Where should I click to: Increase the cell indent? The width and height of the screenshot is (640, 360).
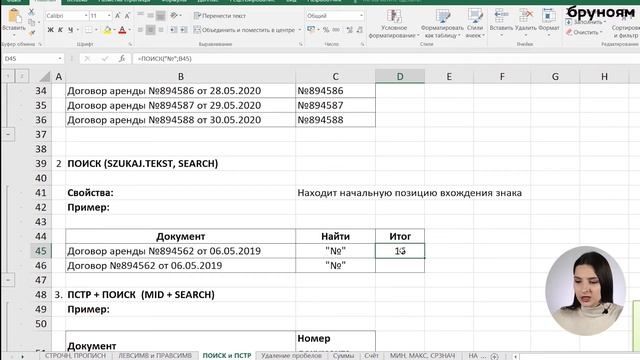(x=184, y=30)
